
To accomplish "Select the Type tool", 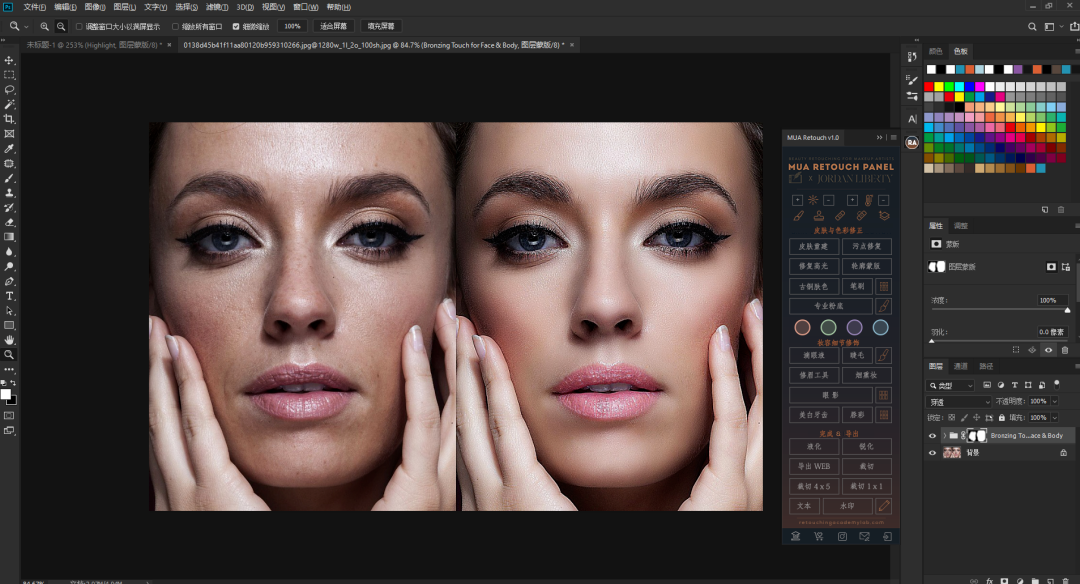I will coord(10,296).
